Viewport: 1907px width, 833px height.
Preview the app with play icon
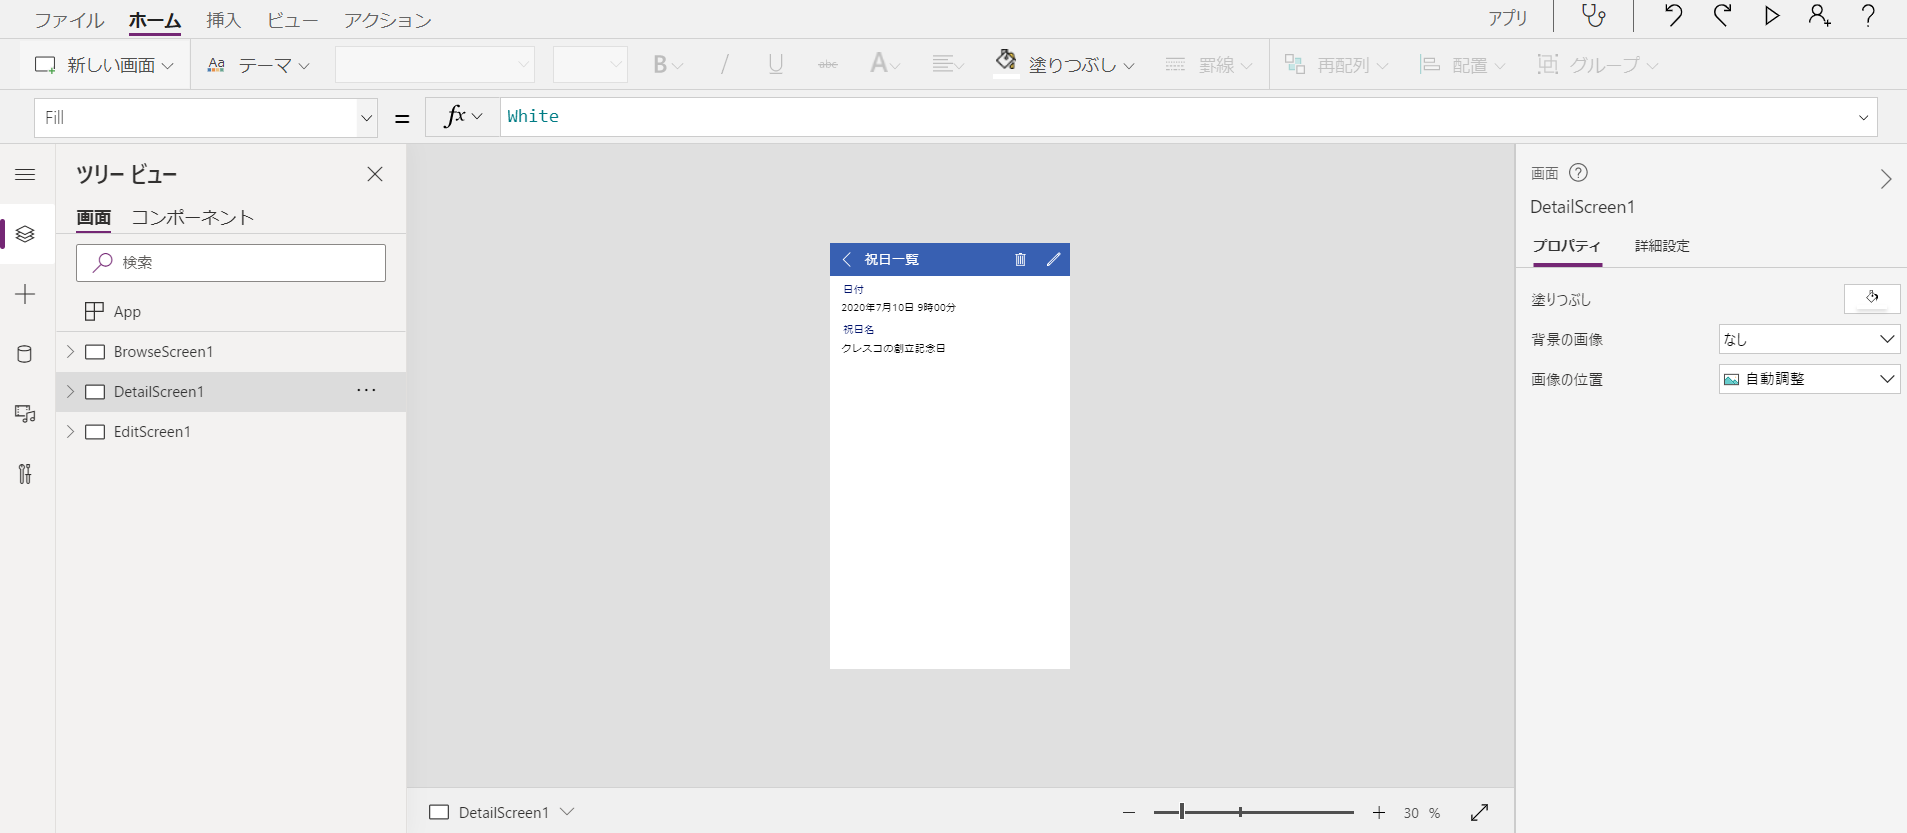click(x=1771, y=16)
